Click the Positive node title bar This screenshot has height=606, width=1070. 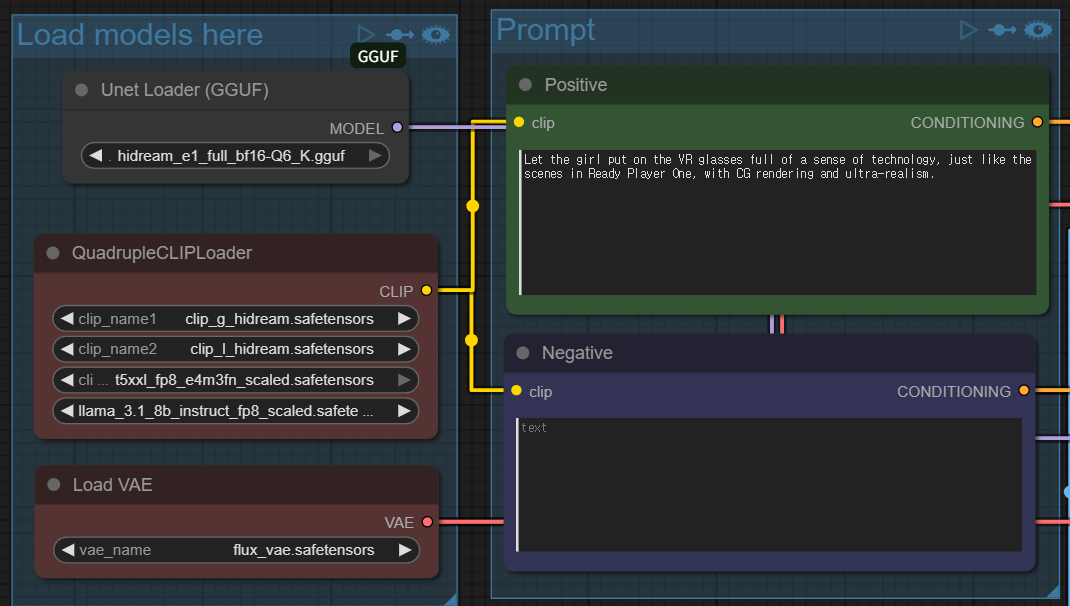click(x=777, y=85)
